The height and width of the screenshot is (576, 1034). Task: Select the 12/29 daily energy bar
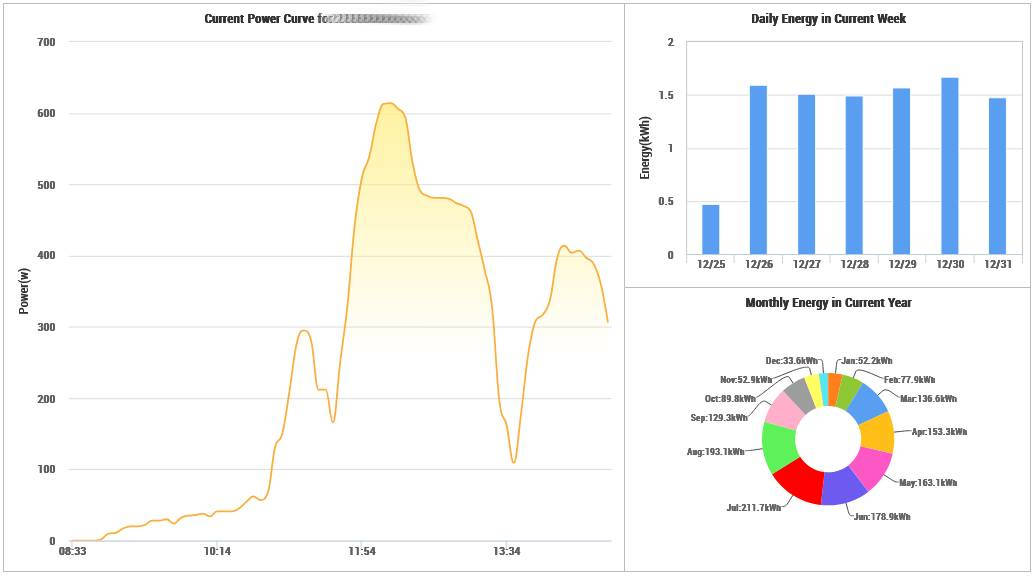tap(901, 172)
